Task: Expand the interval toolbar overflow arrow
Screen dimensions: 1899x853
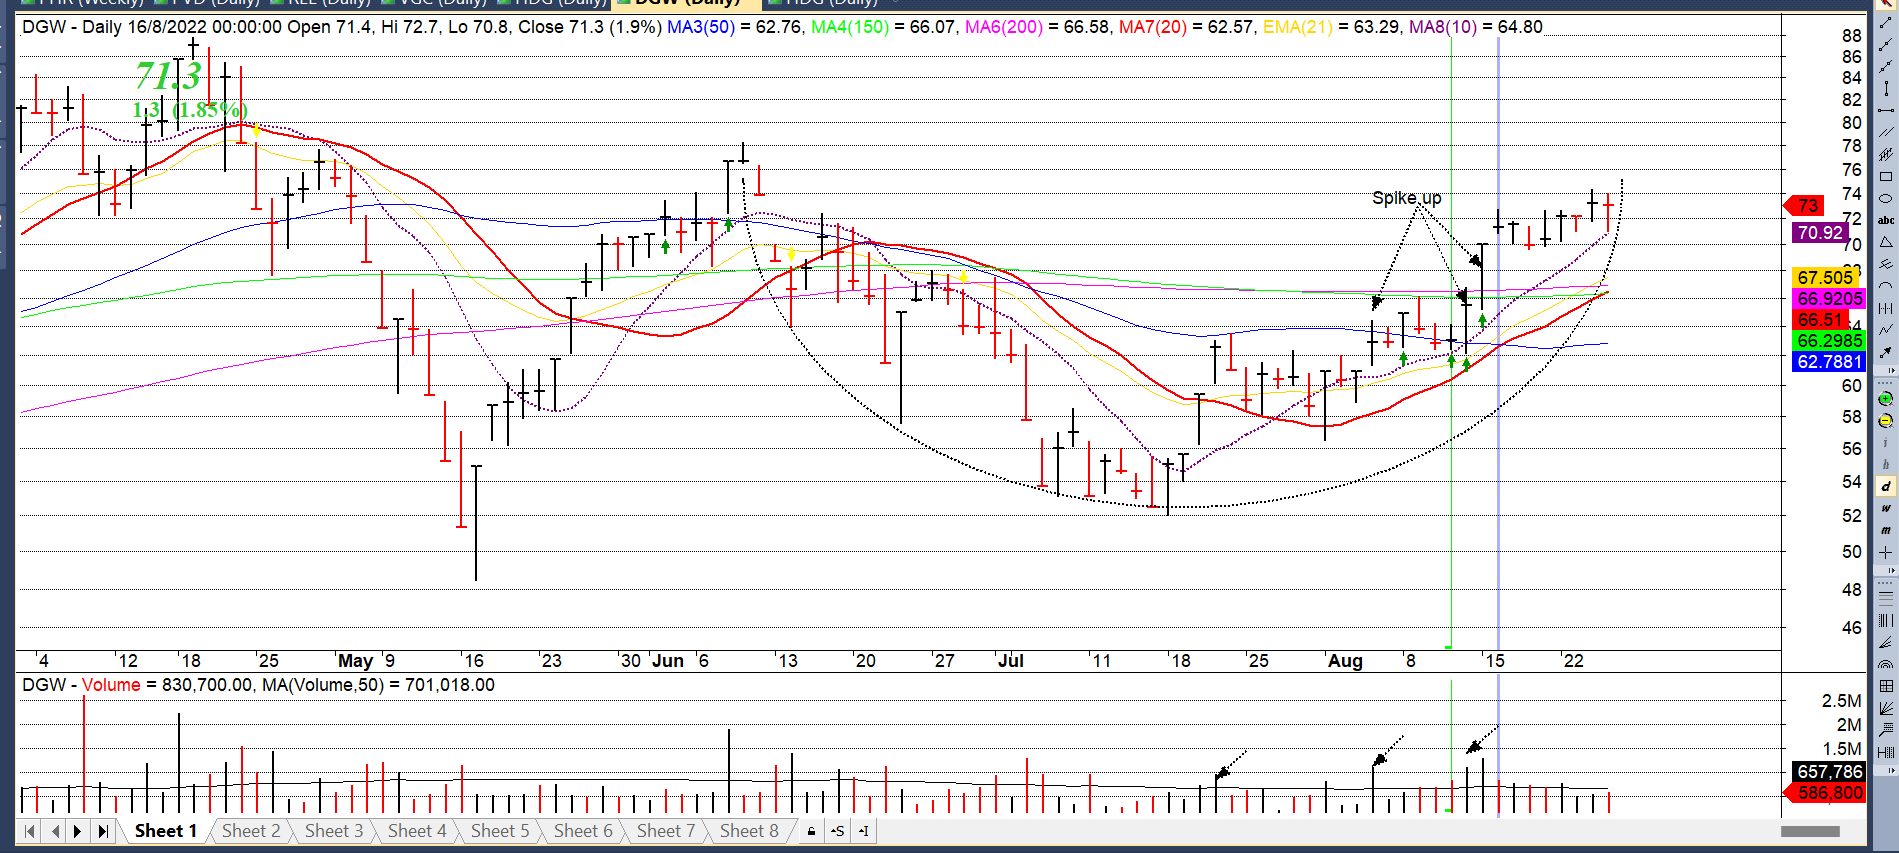Action: 1891,571
